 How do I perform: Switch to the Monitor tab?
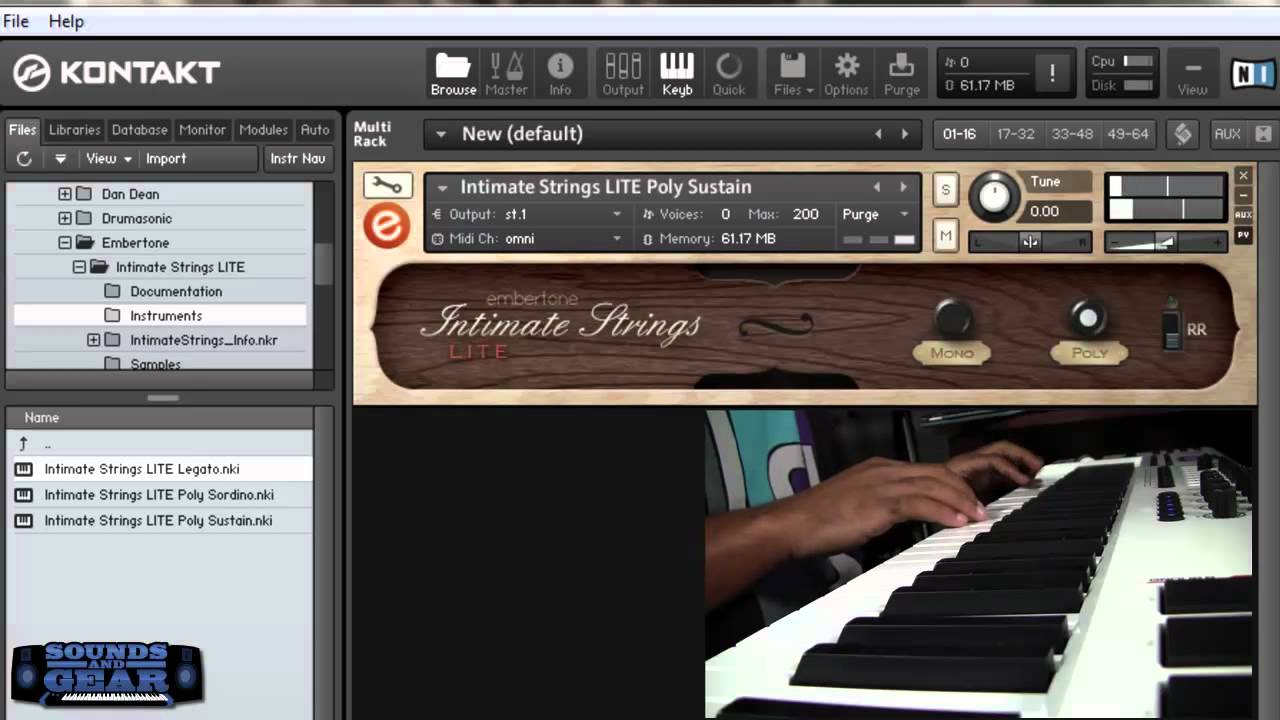pos(202,130)
